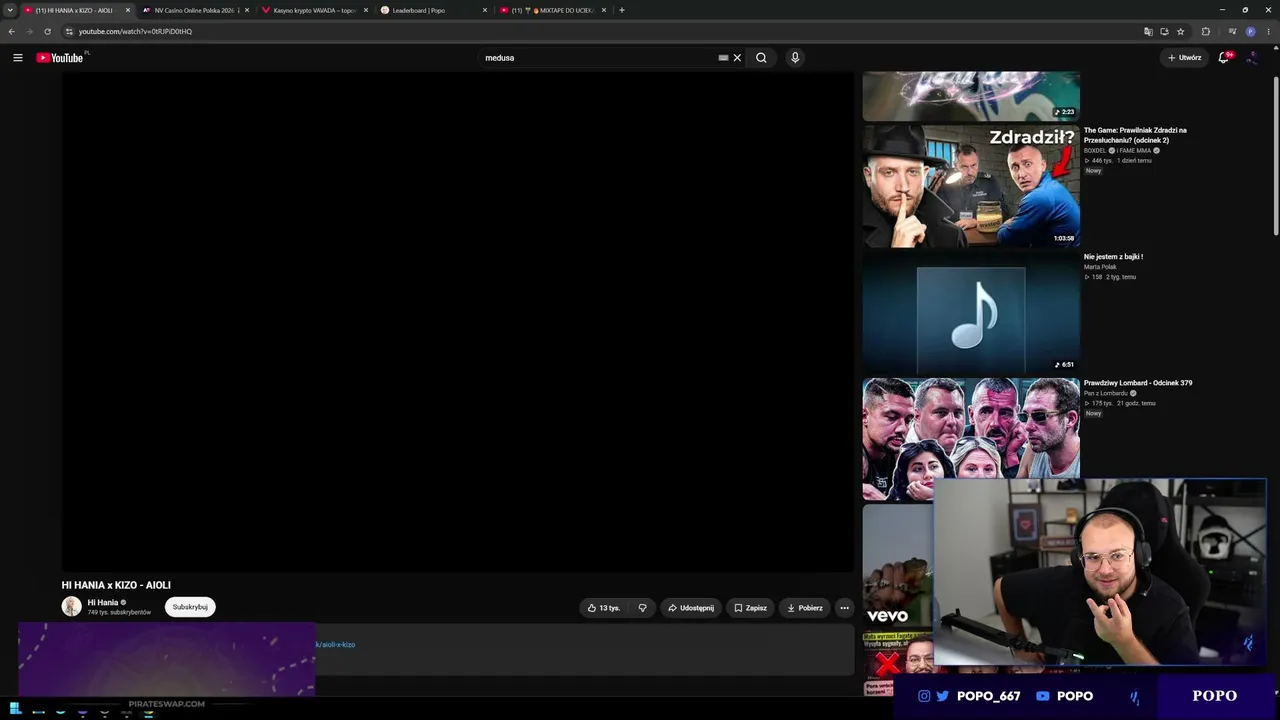Clear the search text with the X
The width and height of the screenshot is (1280, 720).
pos(737,58)
